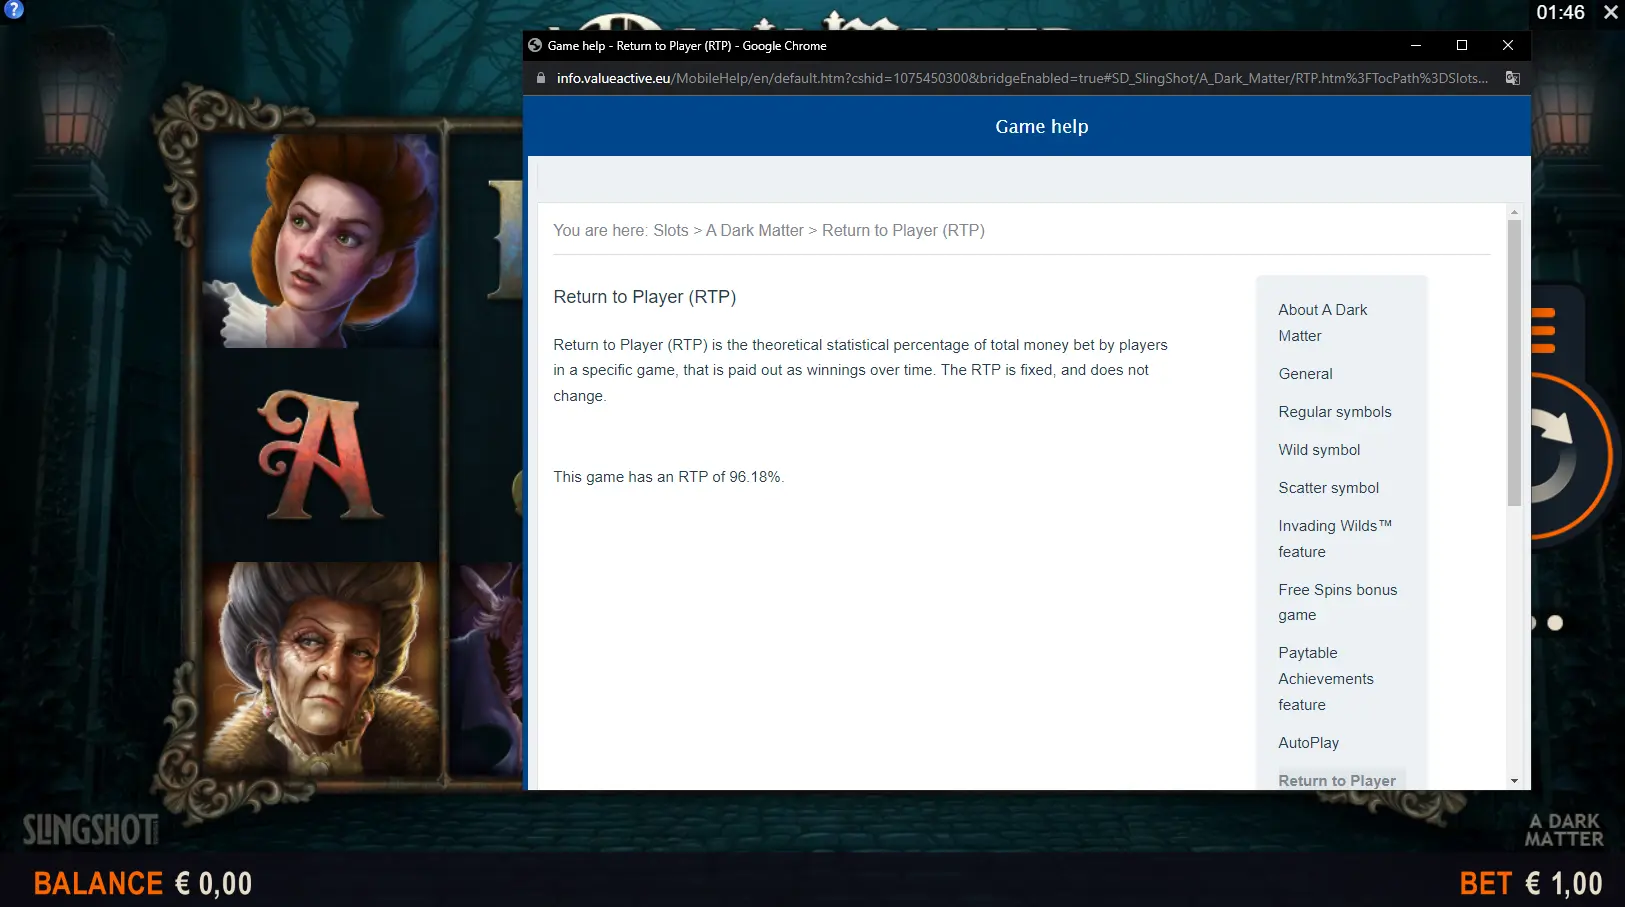Open the Scatter symbol help topic
Image resolution: width=1625 pixels, height=907 pixels.
pos(1328,488)
